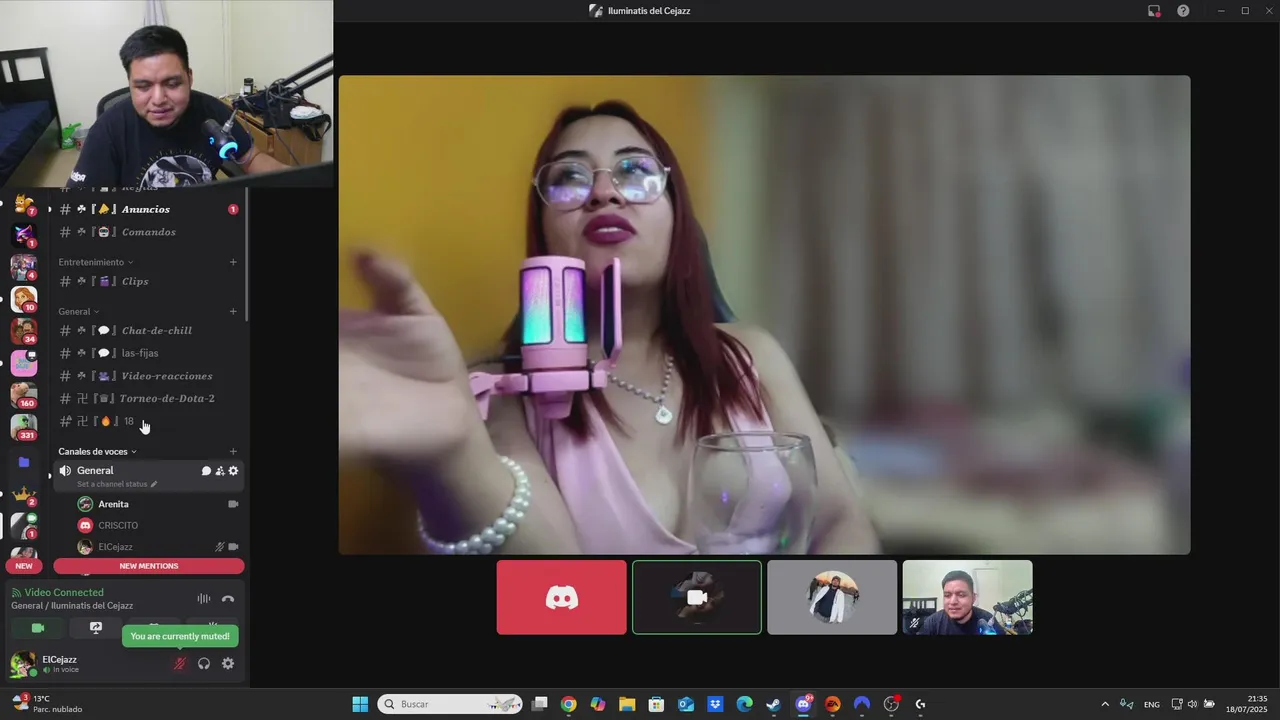Open ElCejazz user panel avatar
1280x720 pixels.
coord(23,664)
